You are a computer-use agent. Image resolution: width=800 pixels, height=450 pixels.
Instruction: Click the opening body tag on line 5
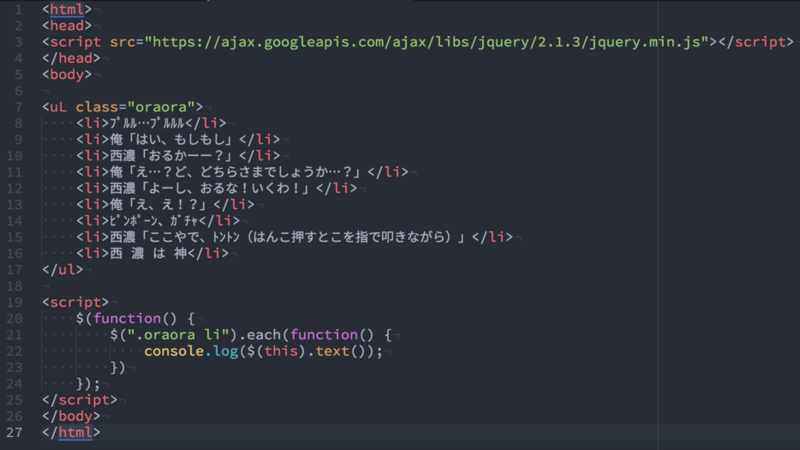(67, 74)
